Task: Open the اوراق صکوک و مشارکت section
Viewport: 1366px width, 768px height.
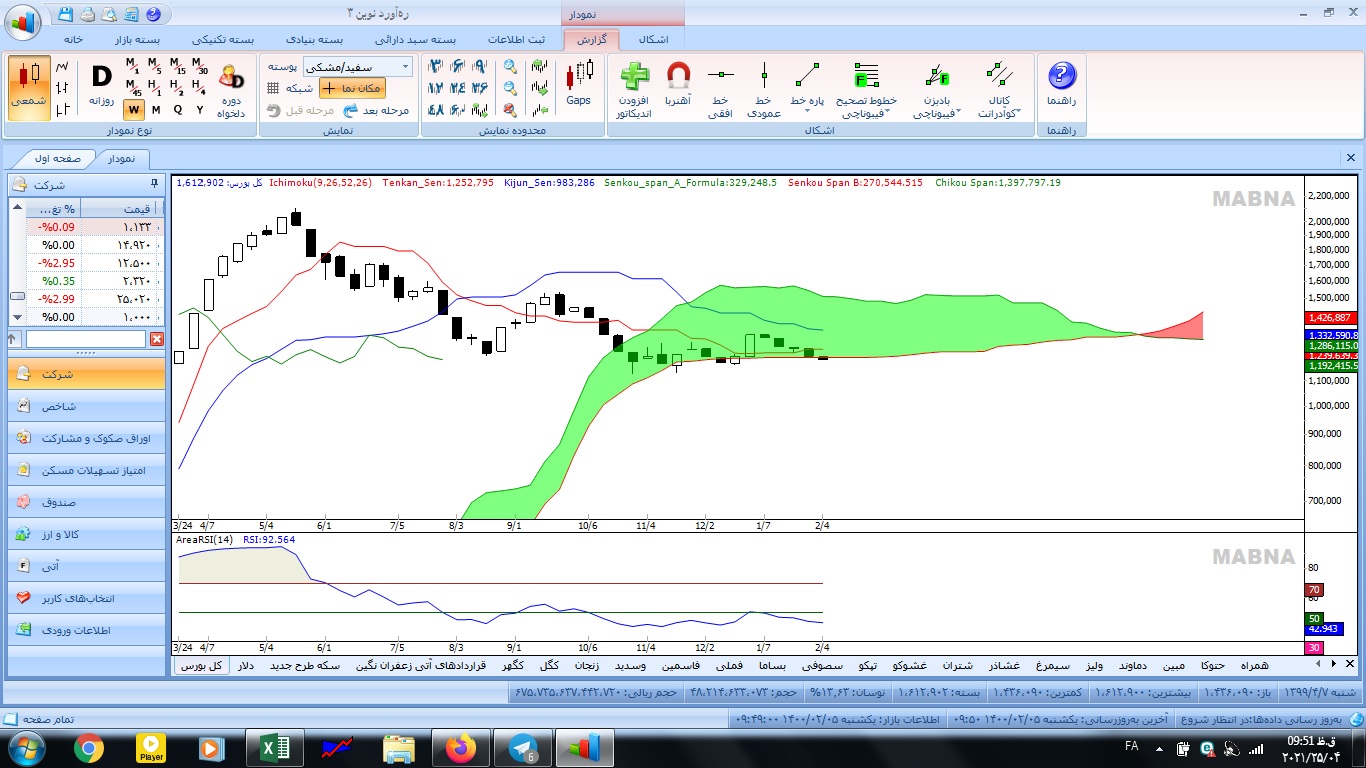Action: tap(86, 438)
